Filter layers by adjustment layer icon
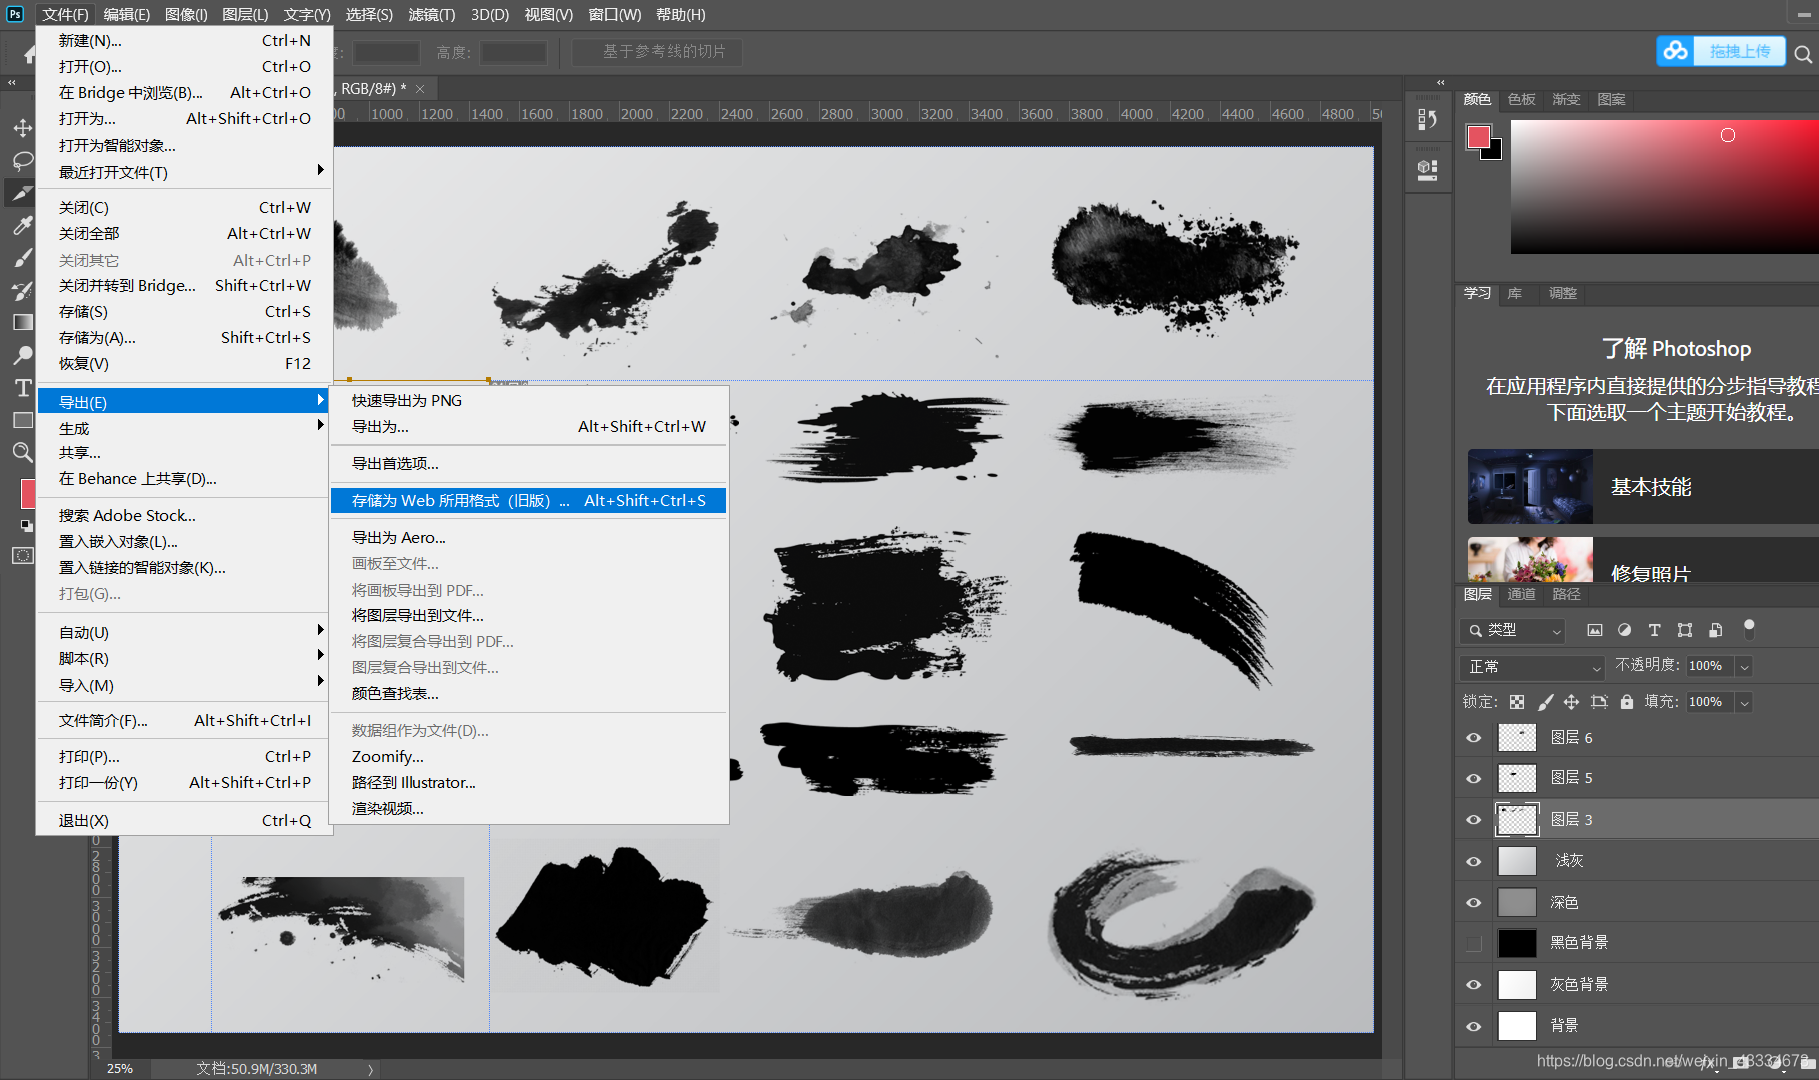 coord(1625,630)
